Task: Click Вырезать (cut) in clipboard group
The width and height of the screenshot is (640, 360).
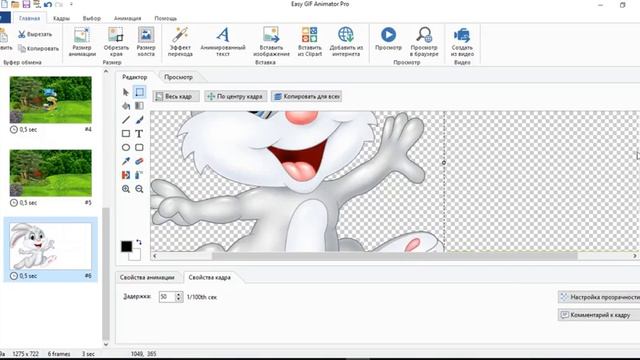Action: (x=35, y=34)
